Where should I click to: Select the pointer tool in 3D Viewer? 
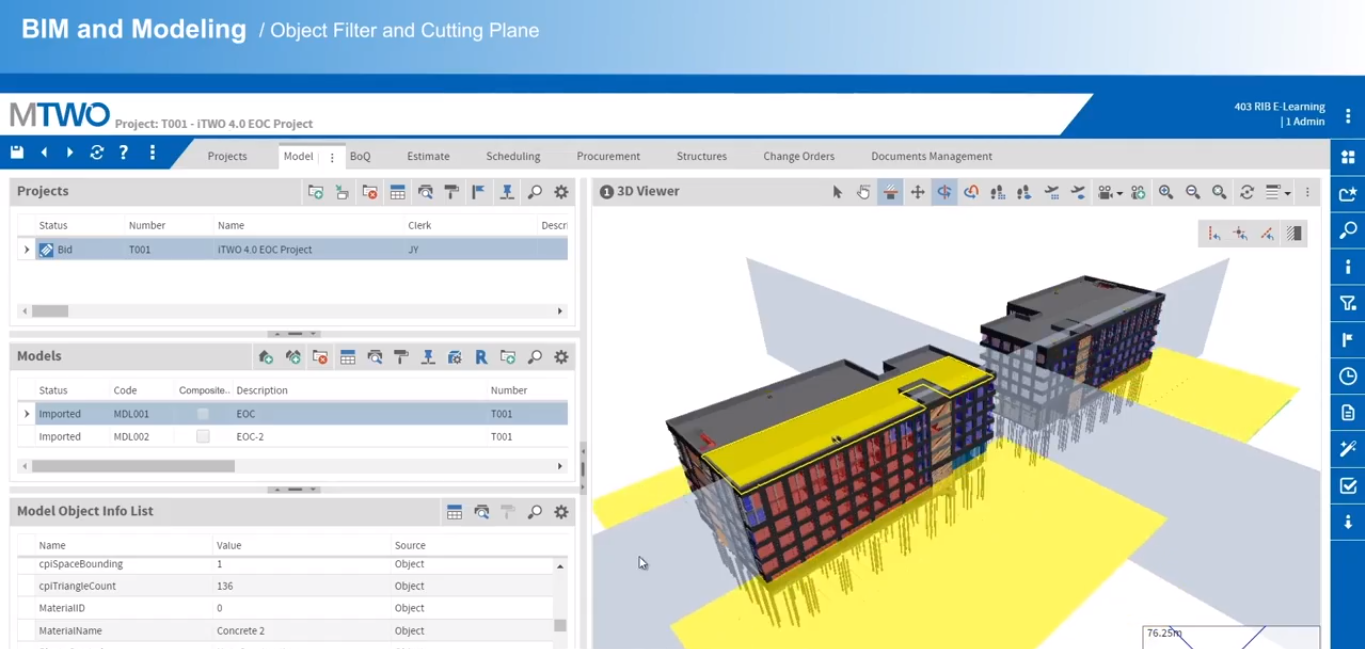(x=837, y=192)
